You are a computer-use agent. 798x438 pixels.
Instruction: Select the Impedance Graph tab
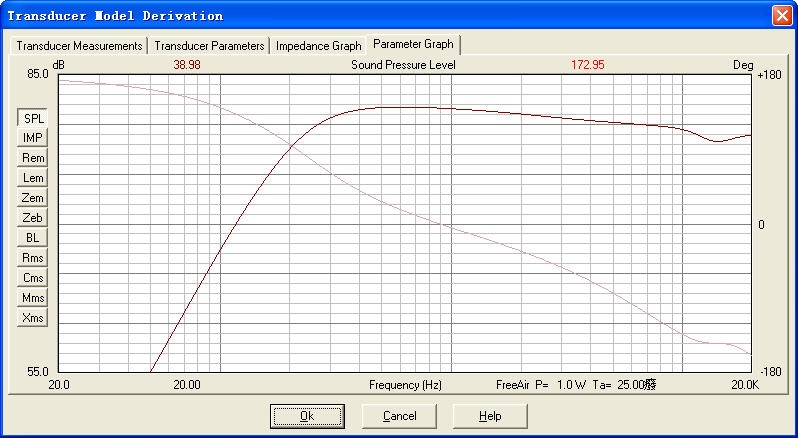[x=319, y=46]
